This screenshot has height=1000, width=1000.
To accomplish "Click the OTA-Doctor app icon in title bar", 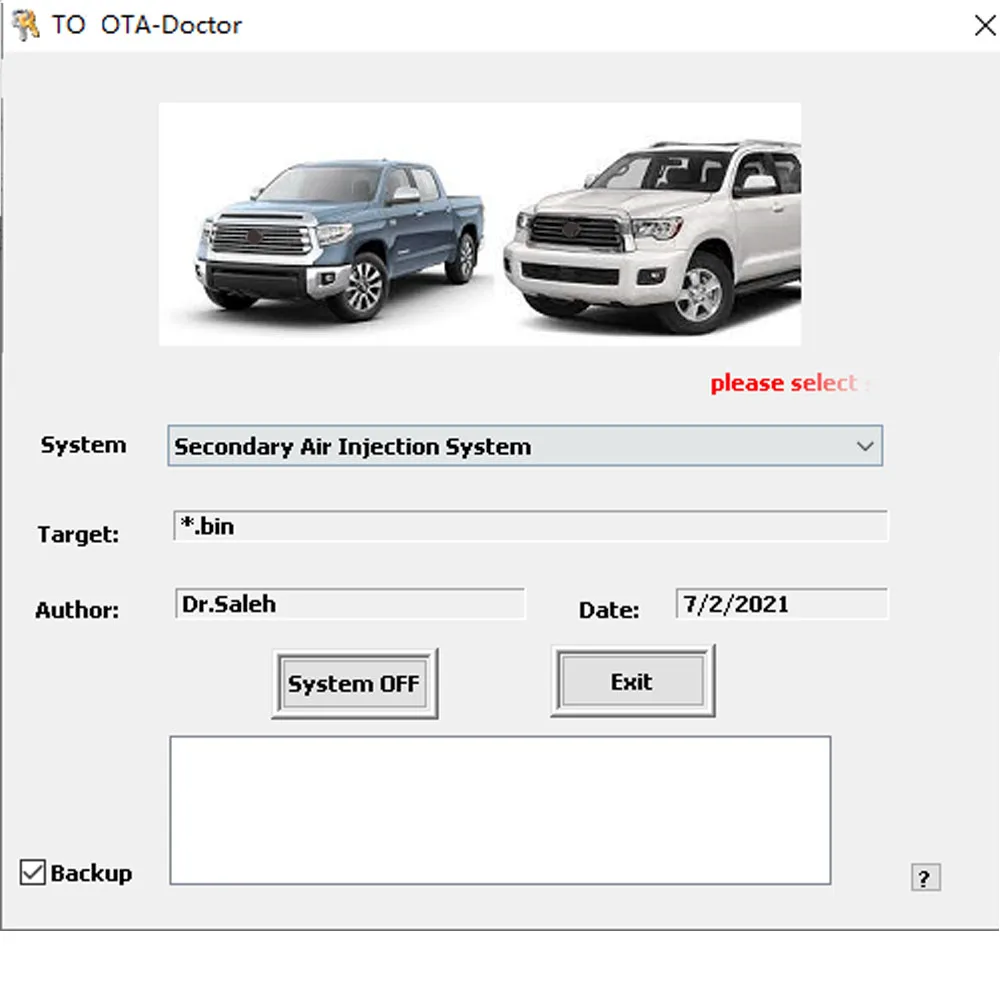I will (26, 26).
